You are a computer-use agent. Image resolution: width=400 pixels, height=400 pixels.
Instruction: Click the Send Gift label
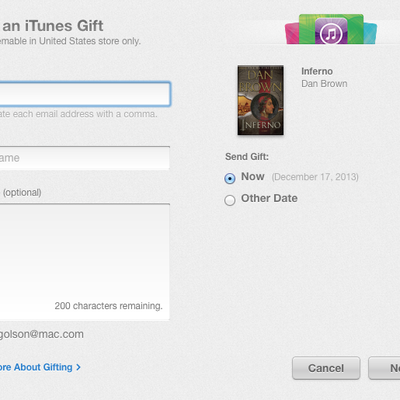click(247, 157)
